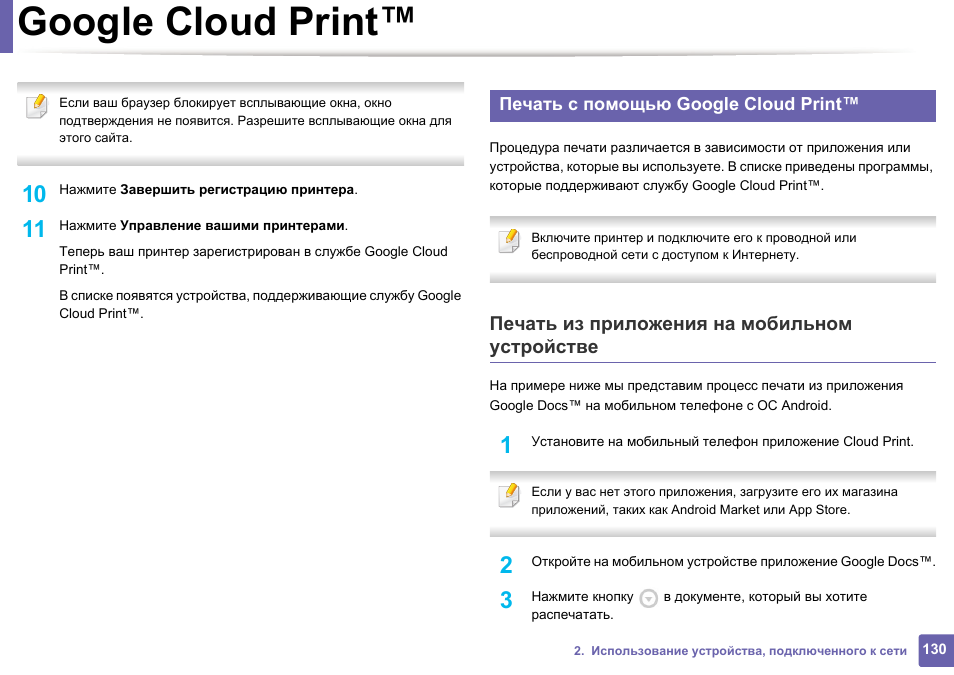Click the note text "Включите принтер и подключите его"
Image resolution: width=954 pixels, height=675 pixels.
click(694, 247)
